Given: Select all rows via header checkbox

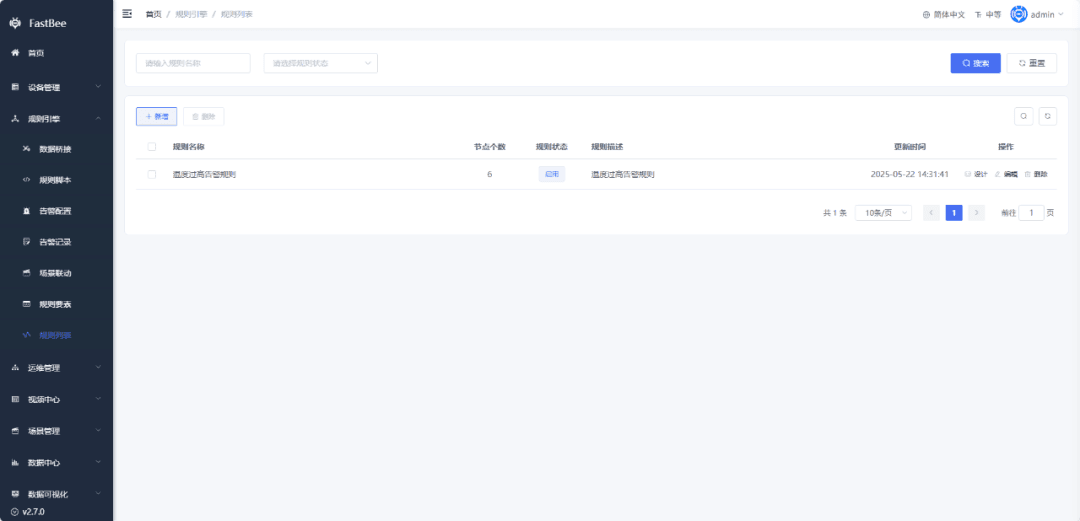Looking at the screenshot, I should [x=152, y=147].
